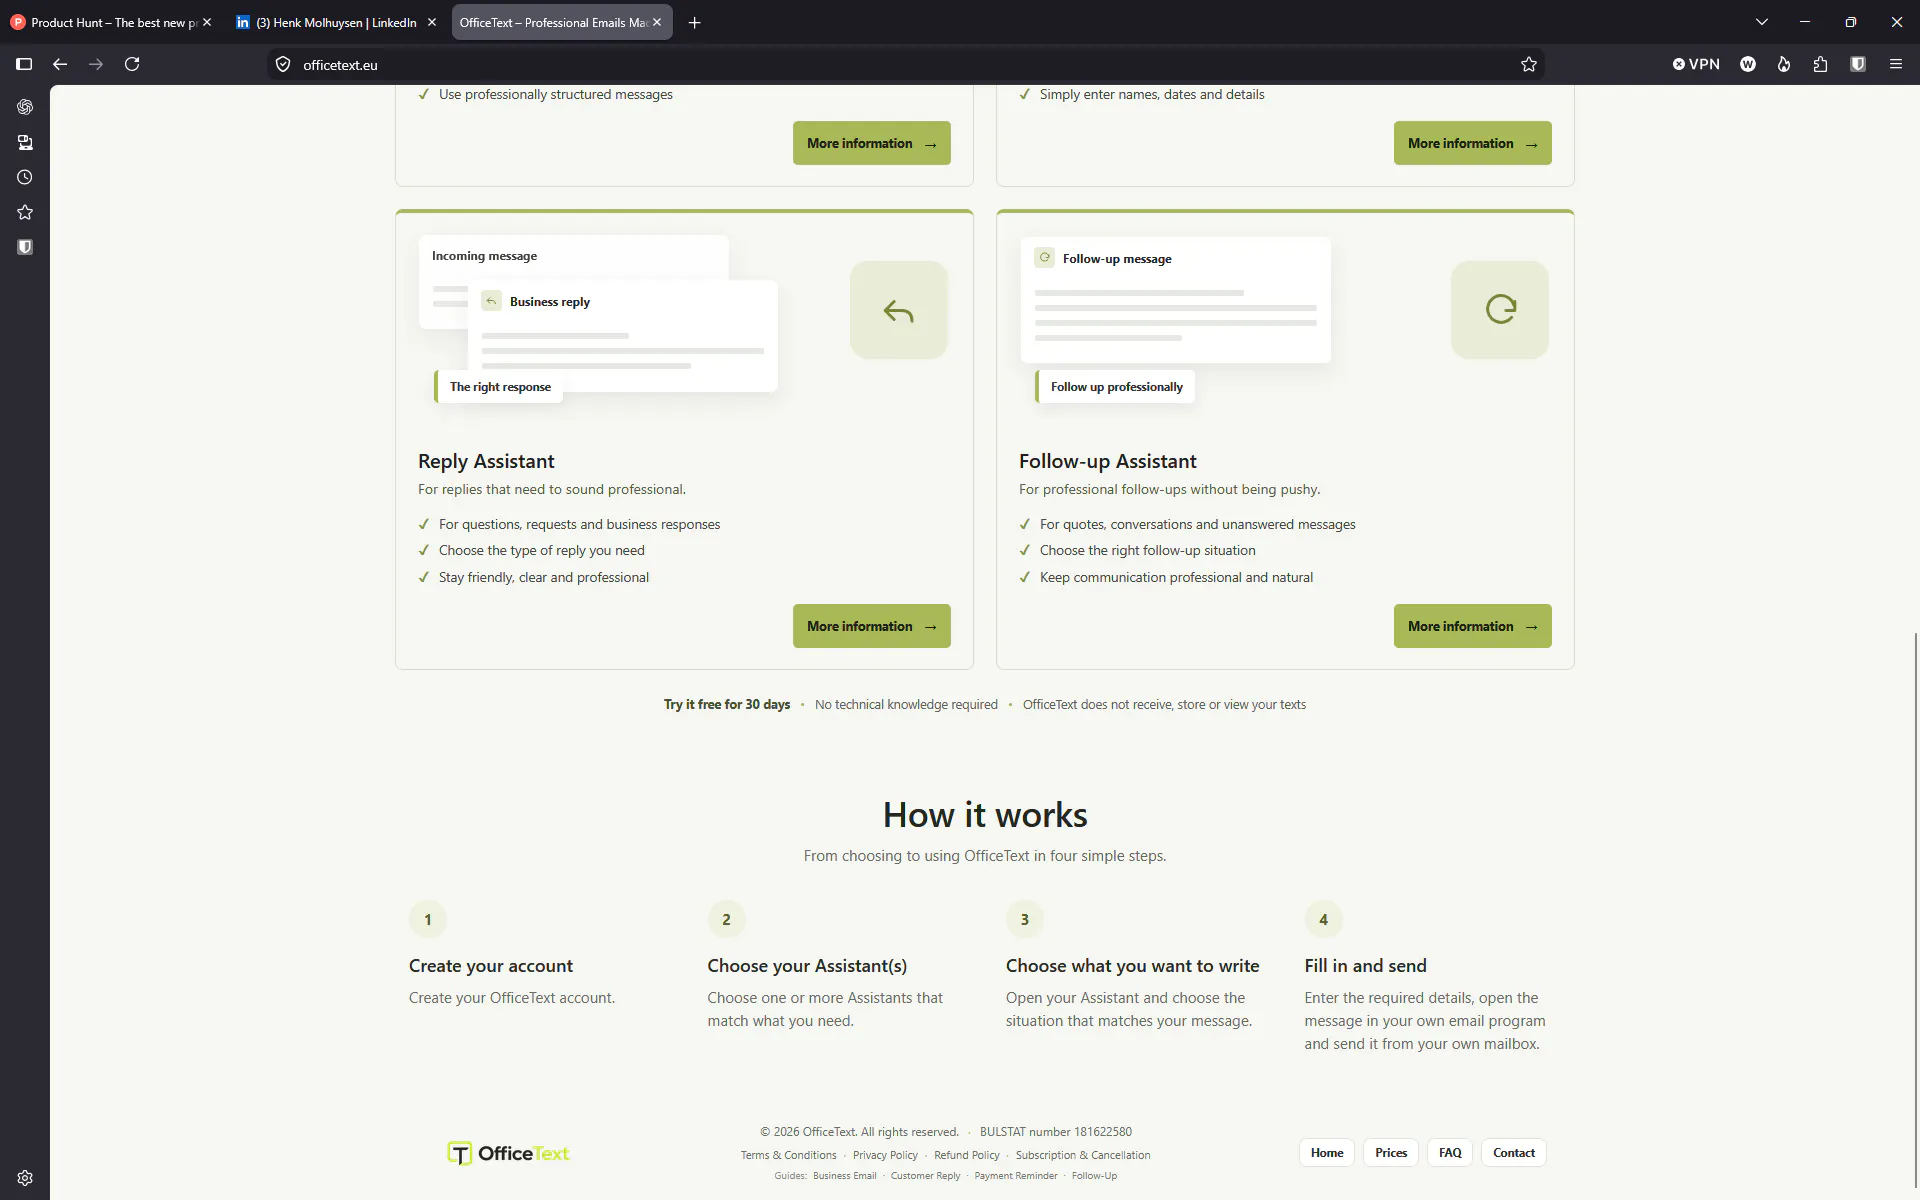This screenshot has width=1920, height=1200.
Task: Click the OfficeText logo in the footer
Action: pos(508,1153)
